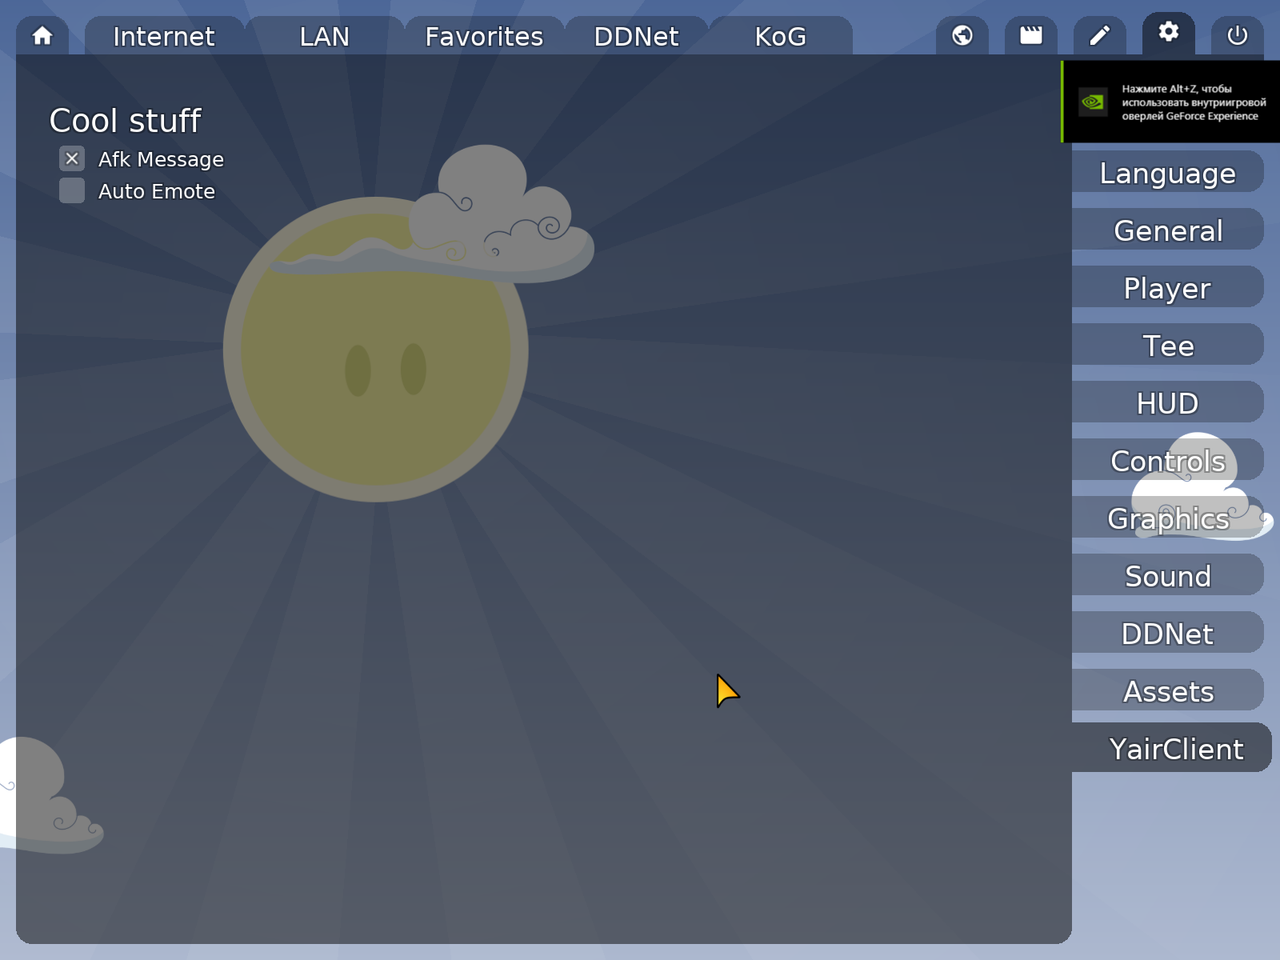The width and height of the screenshot is (1280, 960).
Task: Enable the Auto Emote checkbox
Action: click(x=72, y=191)
